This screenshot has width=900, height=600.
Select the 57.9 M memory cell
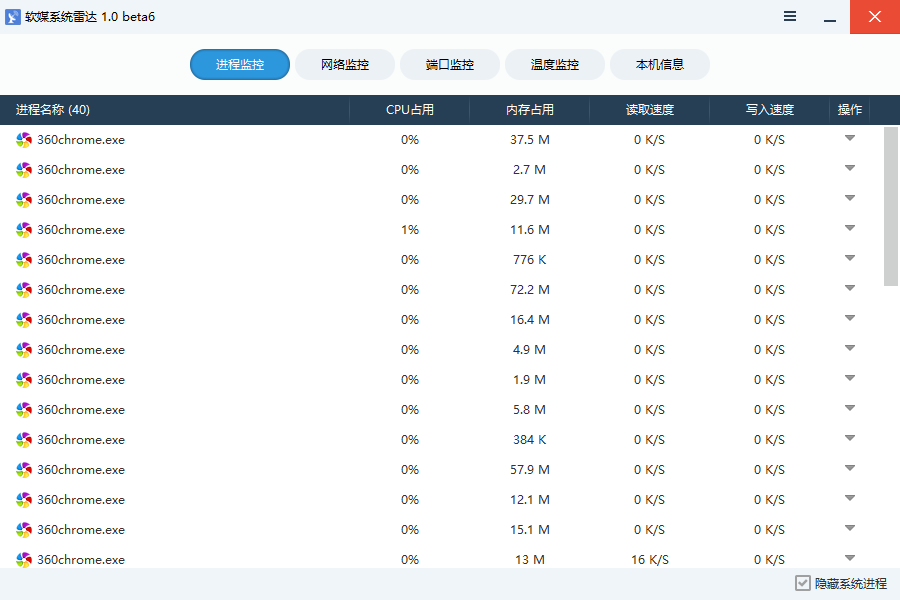click(530, 470)
